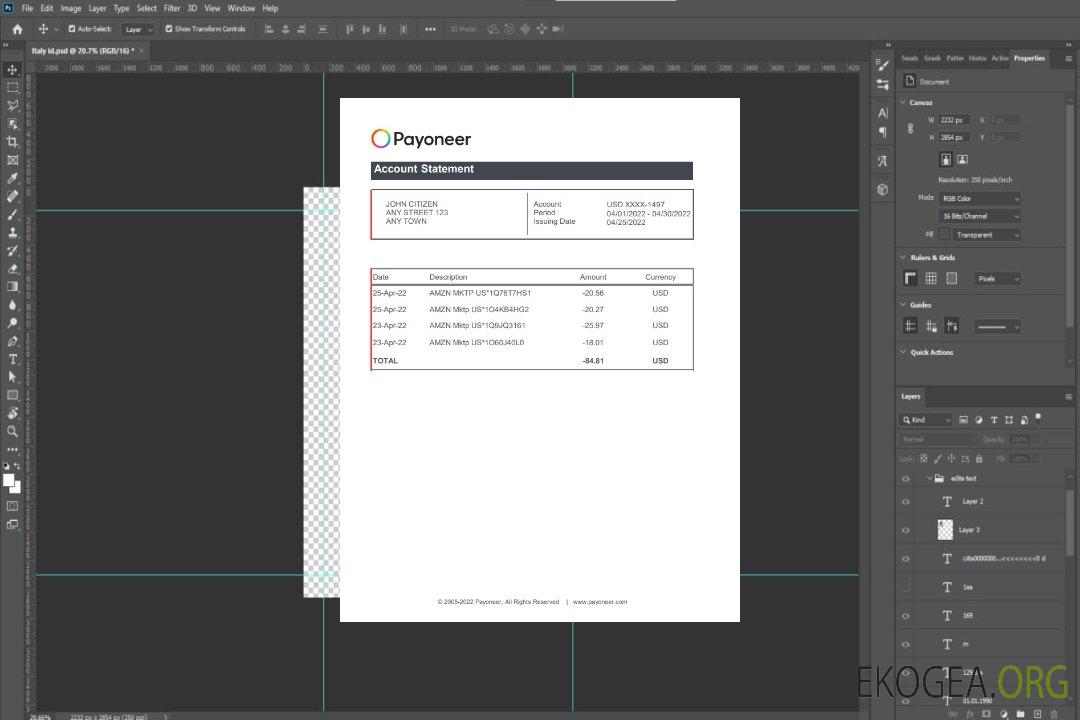
Task: Click the grid icon under Rulers & Grids
Action: pyautogui.click(x=931, y=279)
